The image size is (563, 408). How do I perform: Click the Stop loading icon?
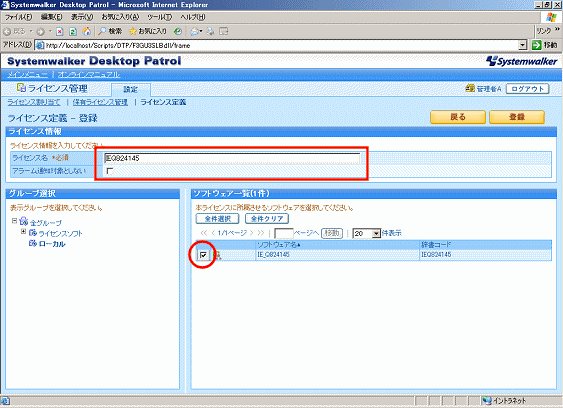pos(60,32)
